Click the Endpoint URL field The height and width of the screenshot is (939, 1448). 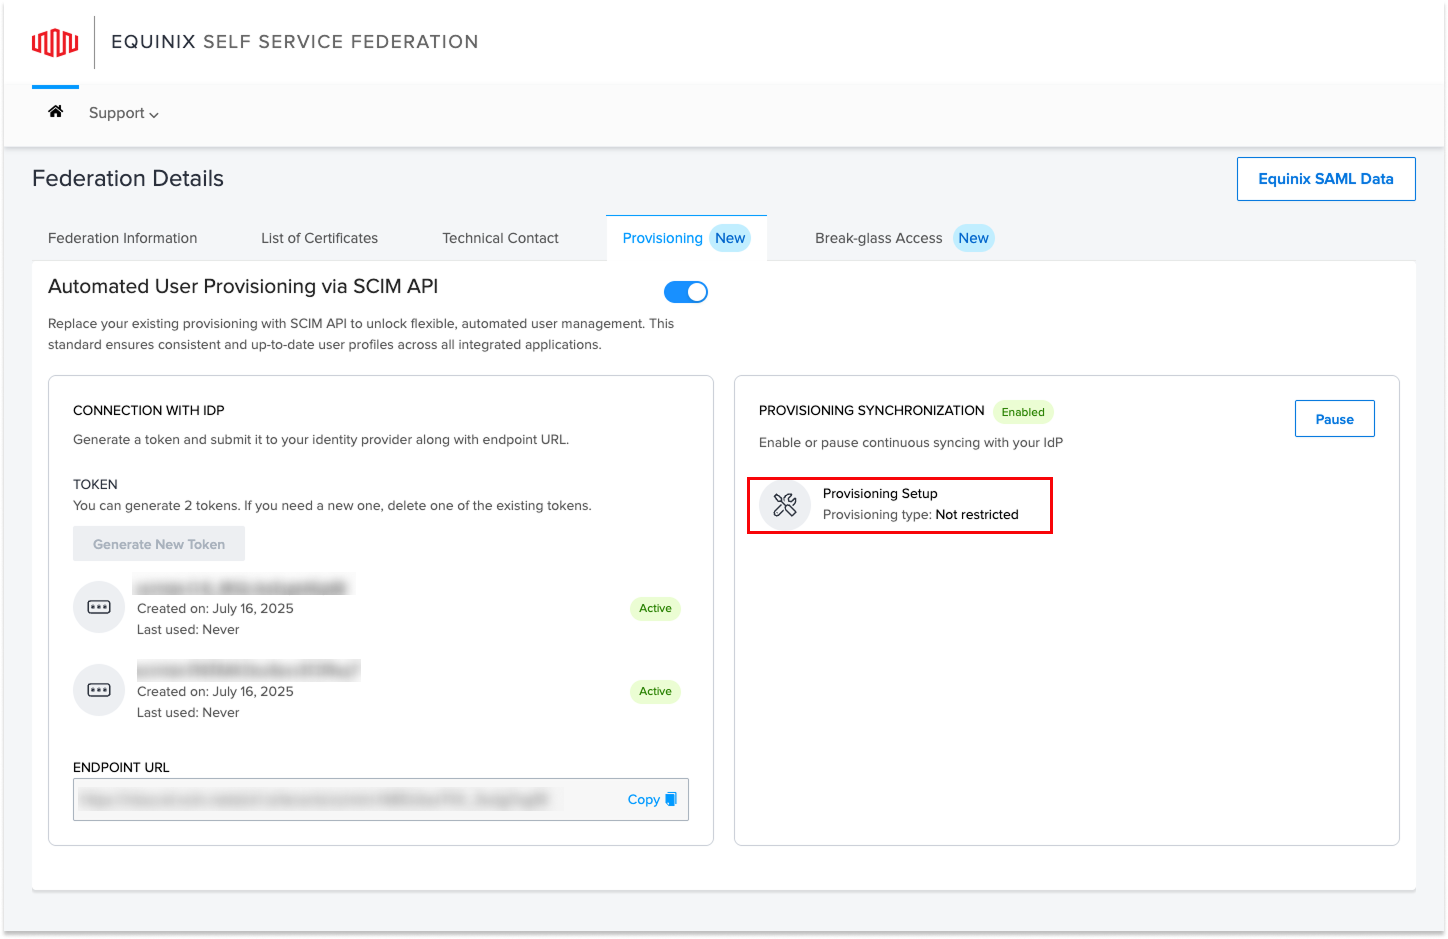[380, 800]
